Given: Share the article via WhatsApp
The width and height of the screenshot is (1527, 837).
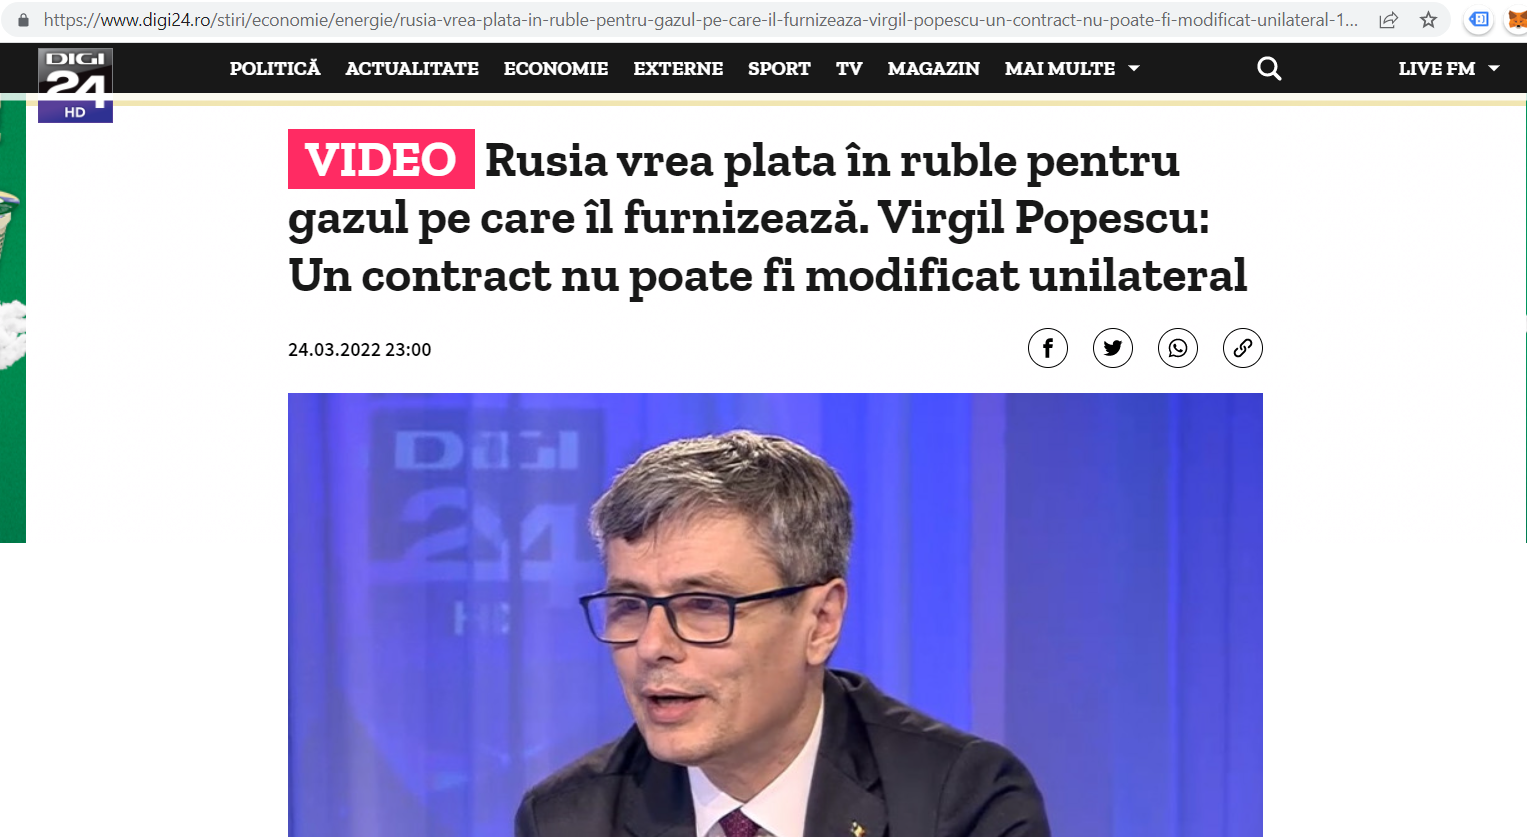Looking at the screenshot, I should [1178, 348].
